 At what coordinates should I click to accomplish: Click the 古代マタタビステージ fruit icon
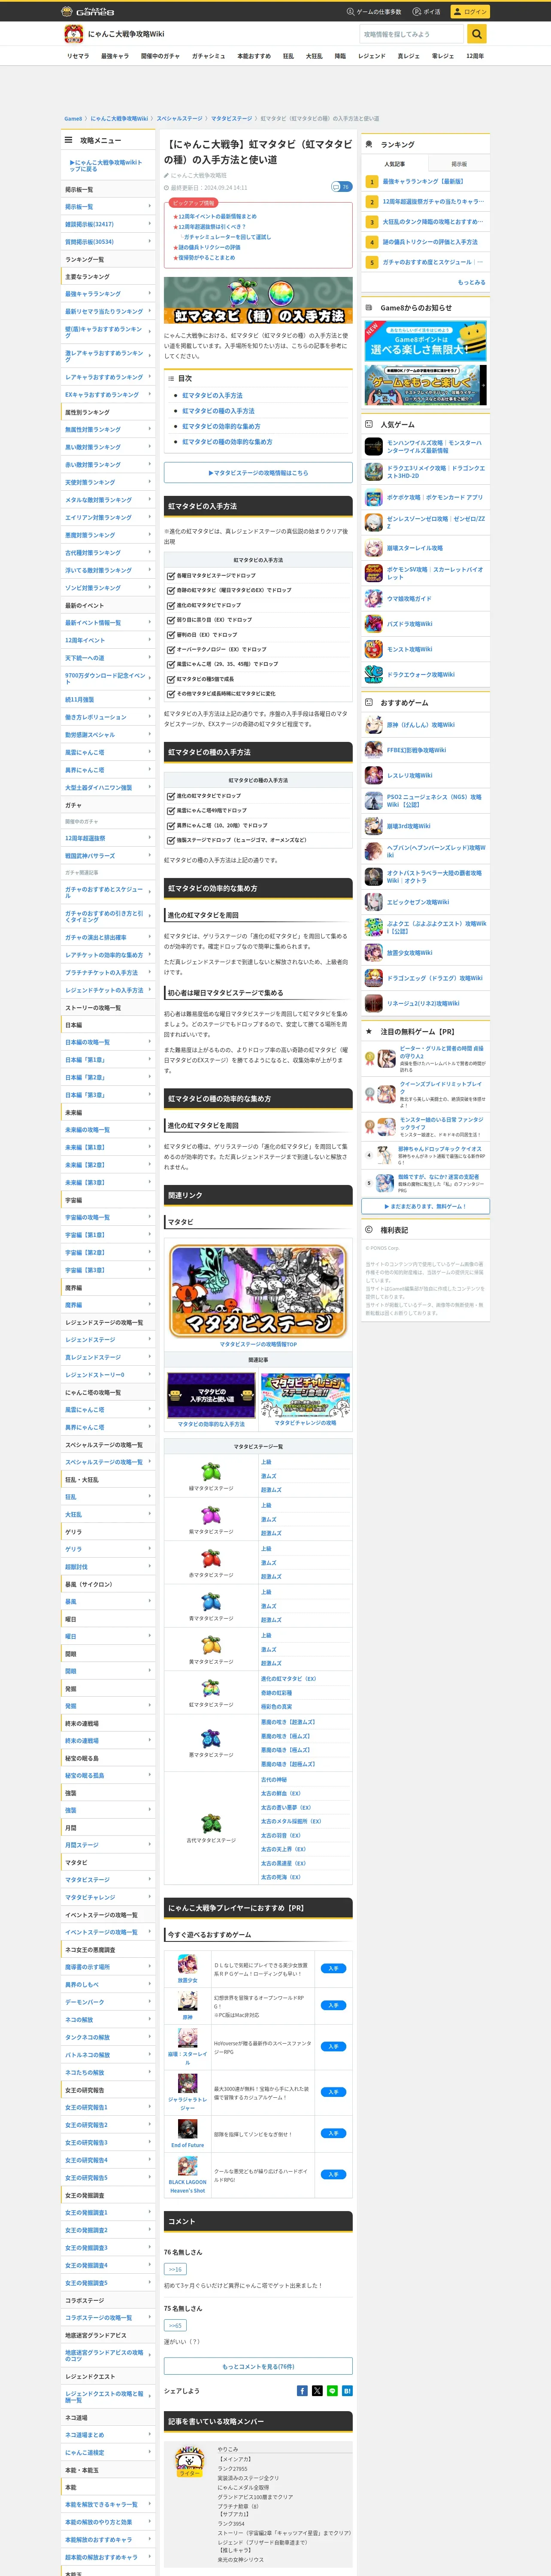[x=211, y=1824]
